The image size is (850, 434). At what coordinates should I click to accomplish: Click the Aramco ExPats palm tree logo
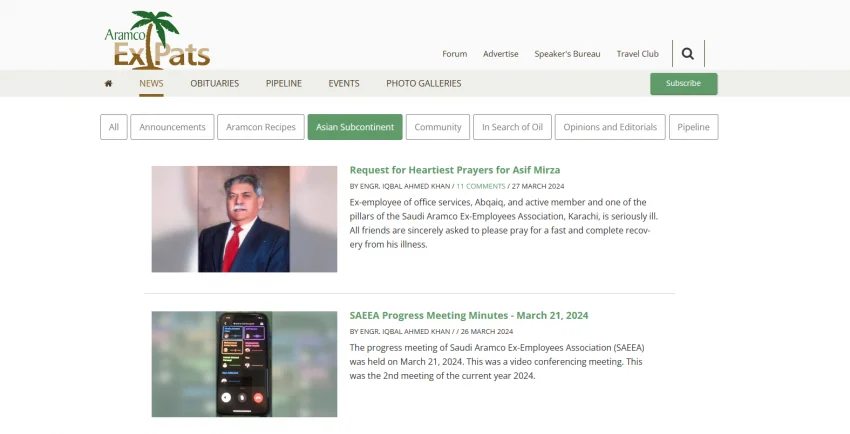point(157,40)
